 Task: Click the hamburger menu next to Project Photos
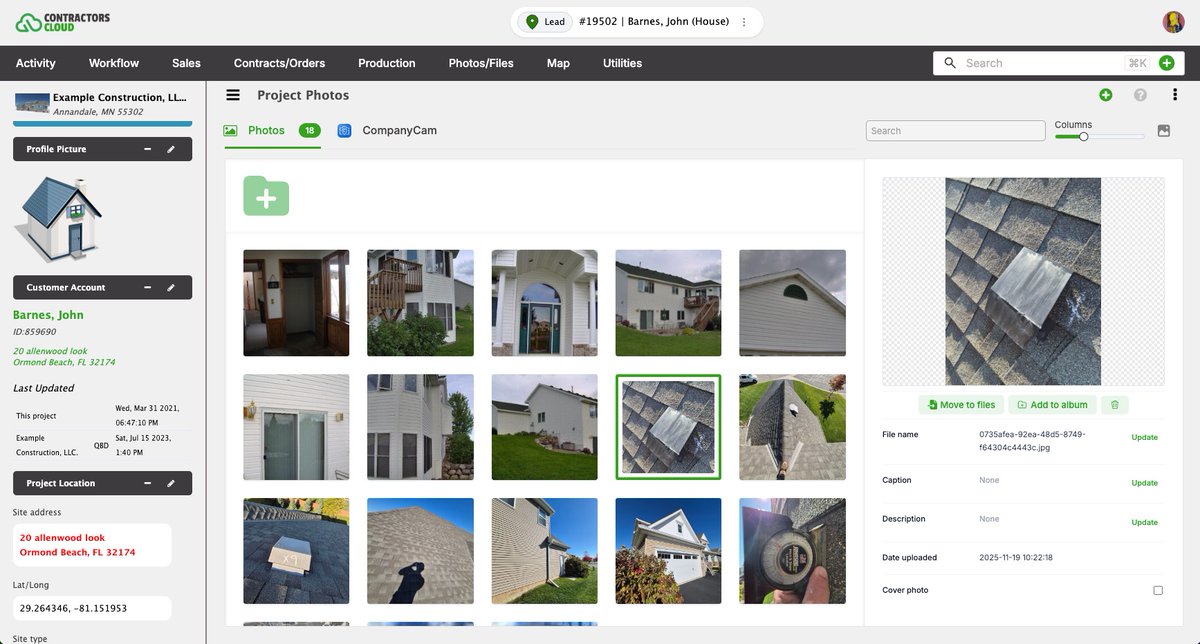(233, 95)
